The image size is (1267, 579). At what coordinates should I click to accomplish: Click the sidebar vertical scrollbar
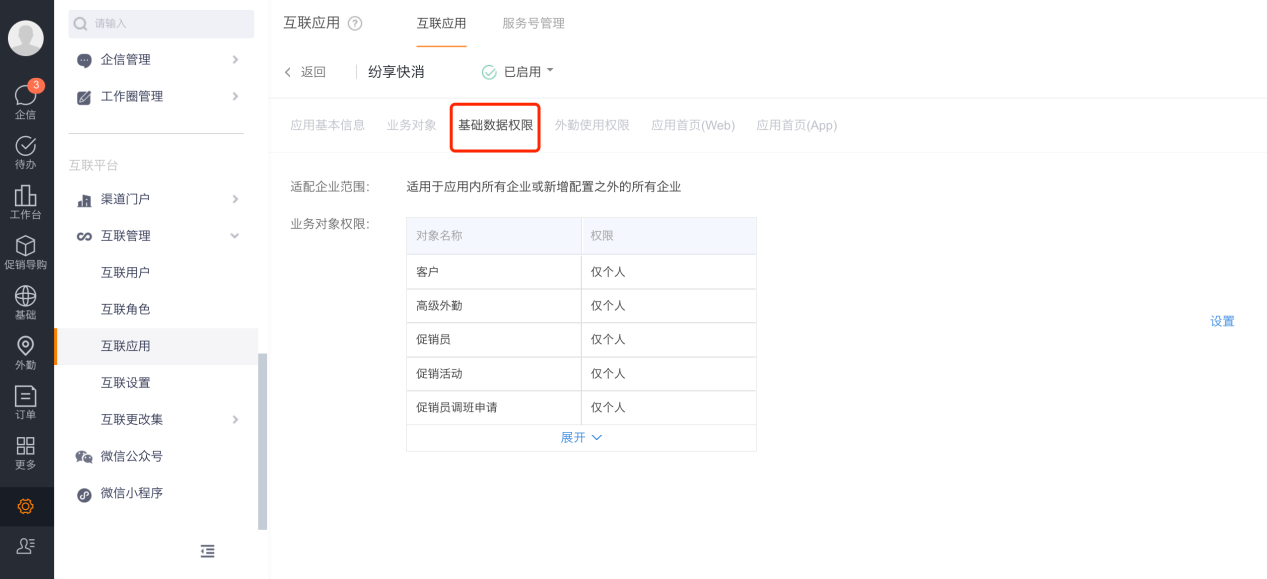(x=262, y=441)
